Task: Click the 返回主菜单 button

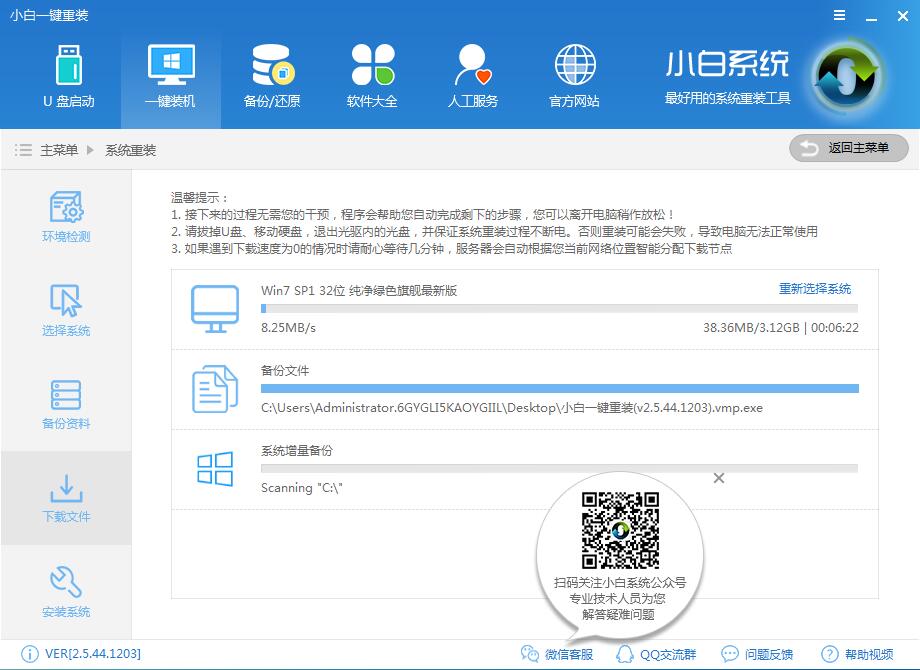Action: pyautogui.click(x=848, y=148)
